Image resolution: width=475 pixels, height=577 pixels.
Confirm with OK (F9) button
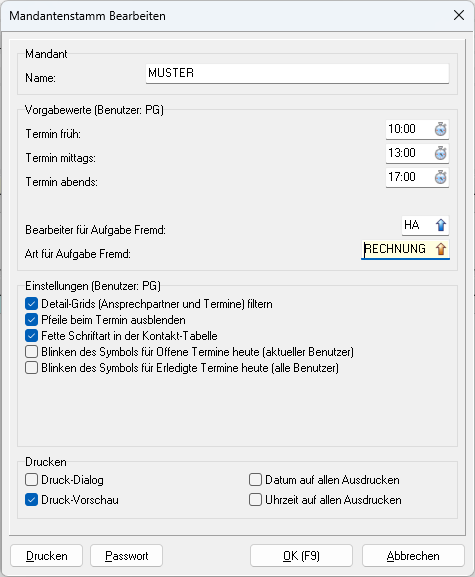click(301, 556)
